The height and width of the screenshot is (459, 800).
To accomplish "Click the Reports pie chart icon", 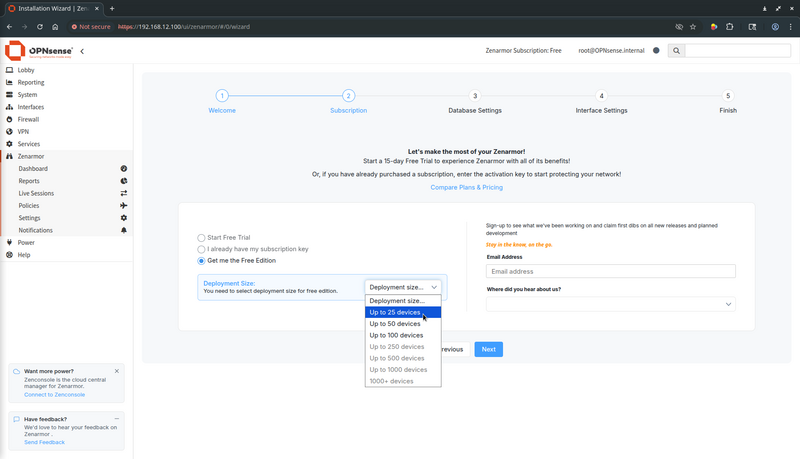I will [x=123, y=181].
